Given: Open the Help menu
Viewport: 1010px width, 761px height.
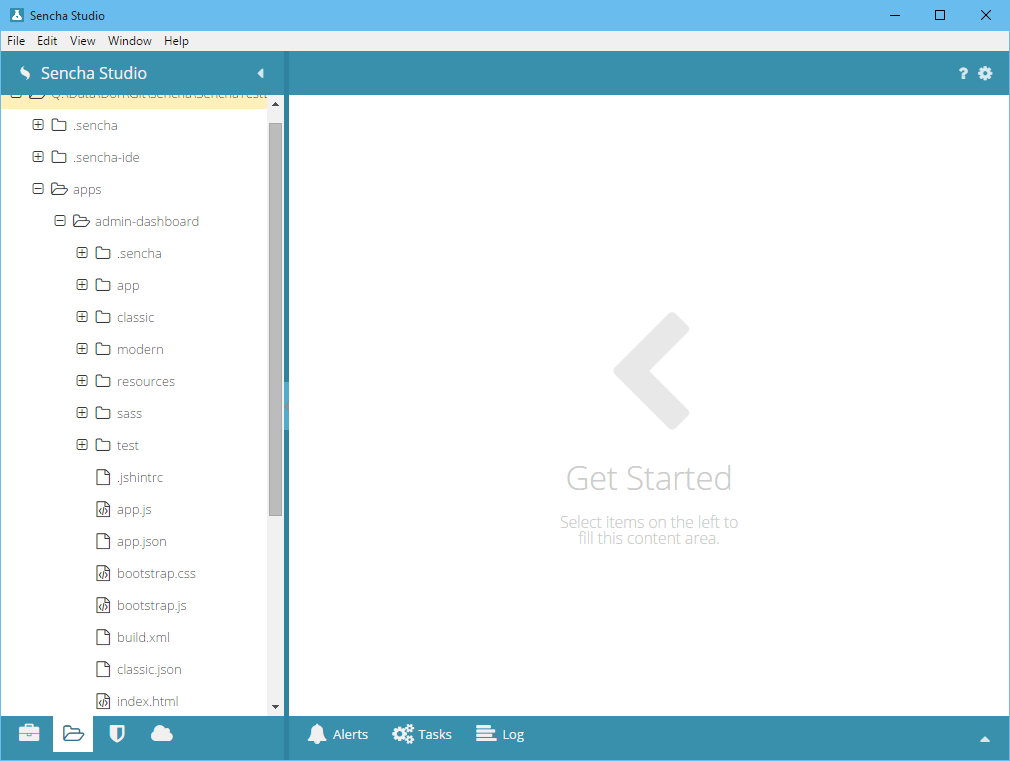Looking at the screenshot, I should coord(176,41).
